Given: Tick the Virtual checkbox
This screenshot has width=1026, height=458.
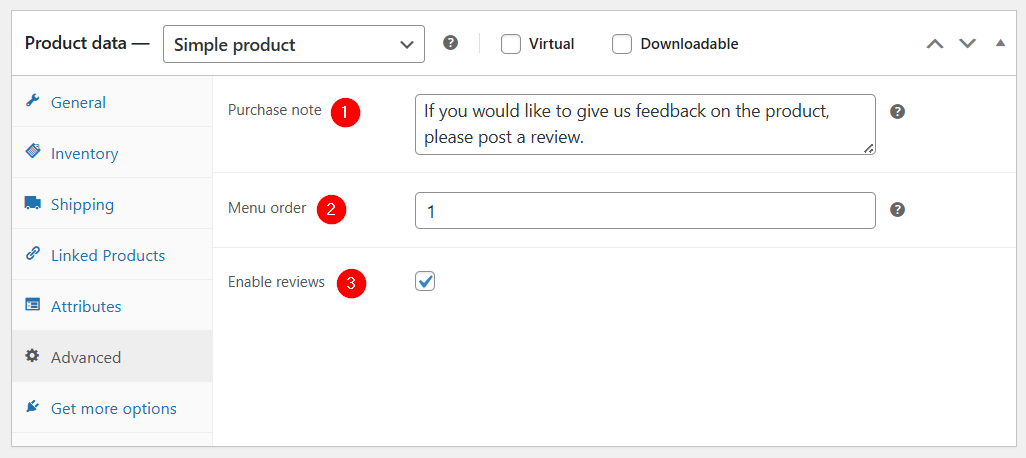Looking at the screenshot, I should (511, 44).
